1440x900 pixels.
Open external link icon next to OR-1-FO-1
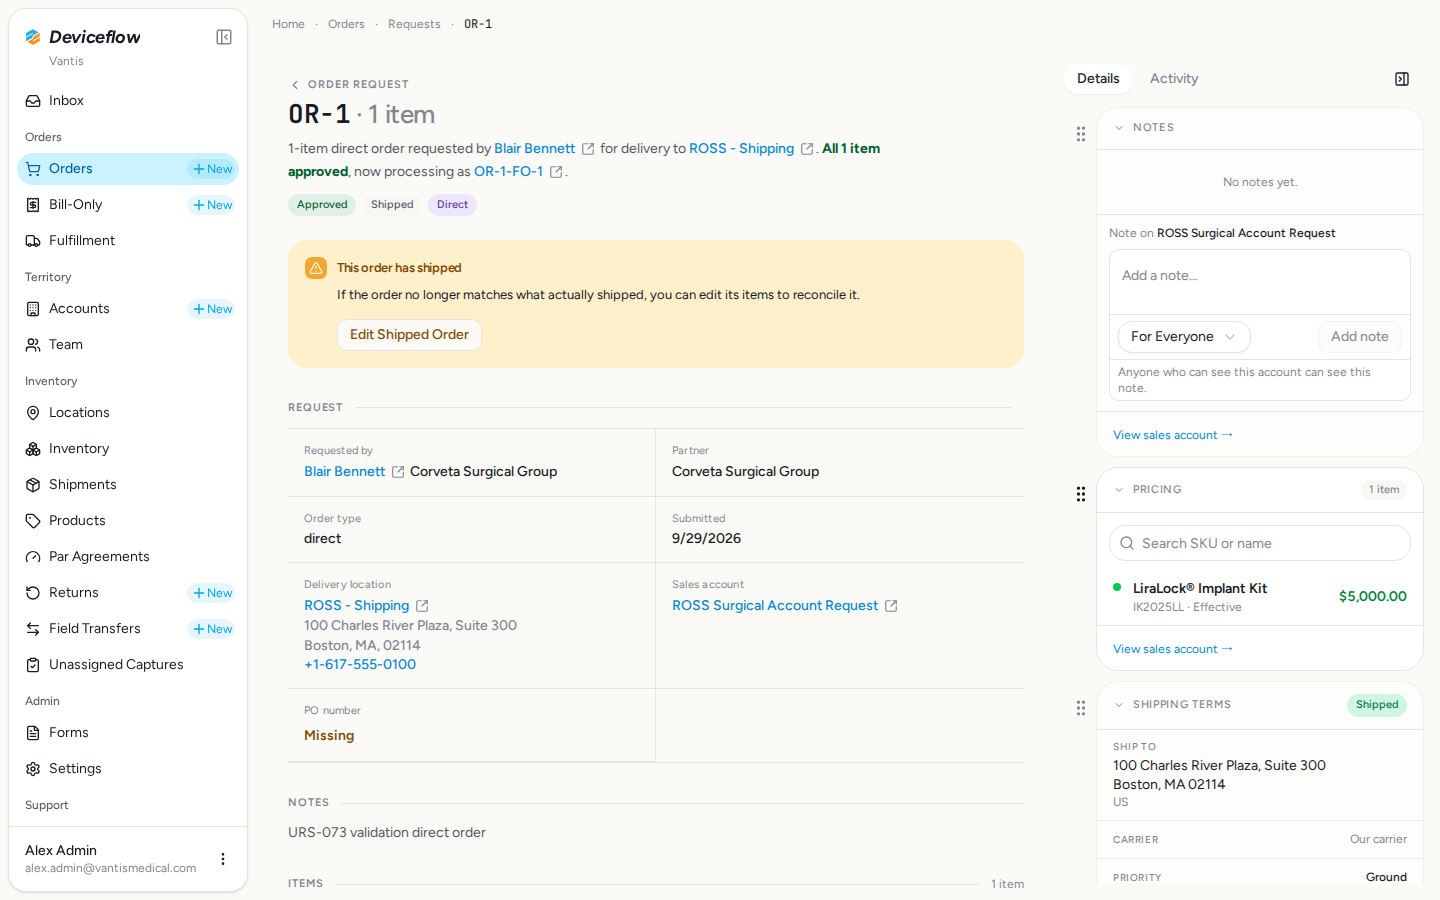[556, 172]
